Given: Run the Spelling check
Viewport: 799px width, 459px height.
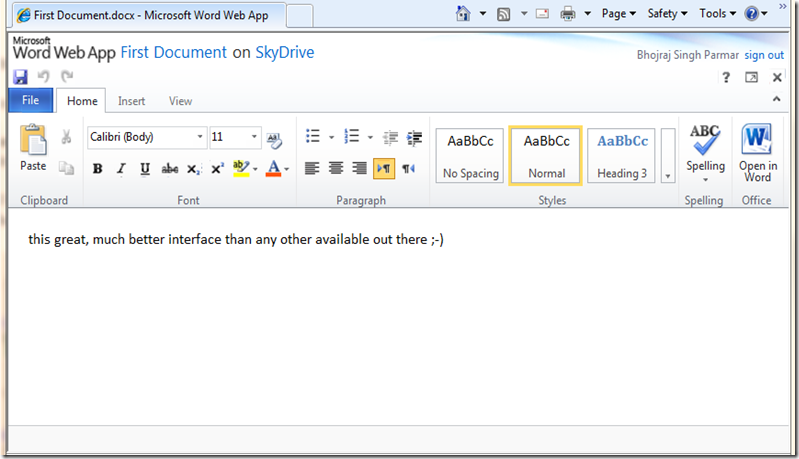Looking at the screenshot, I should click(x=705, y=153).
